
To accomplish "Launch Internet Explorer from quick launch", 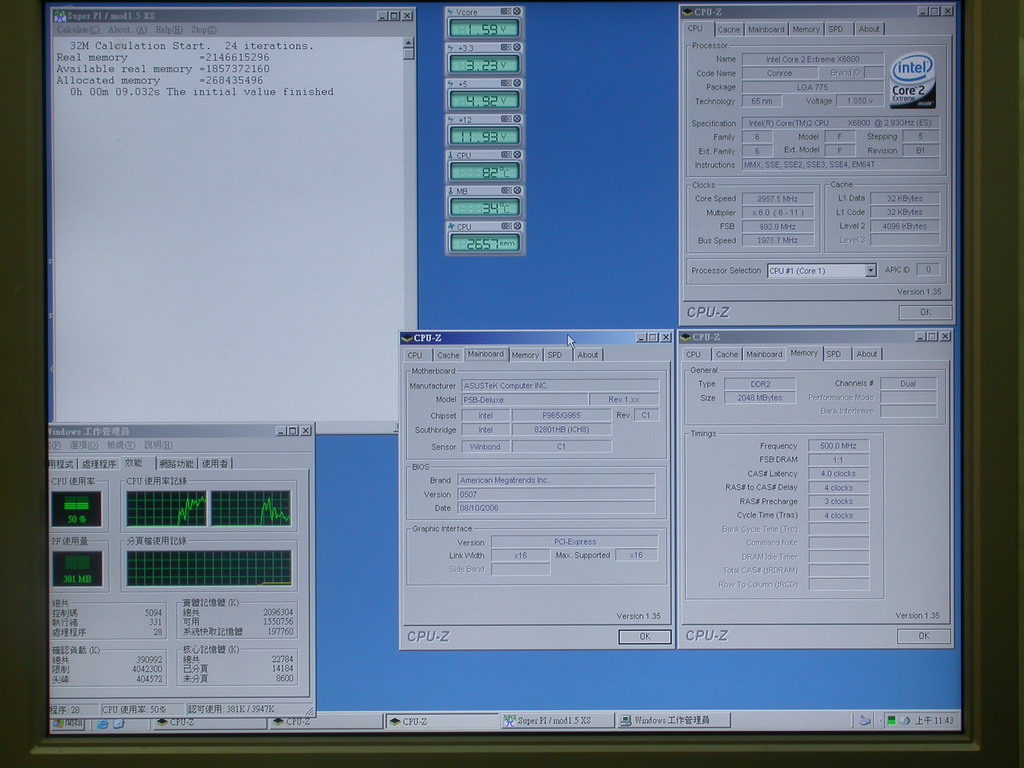I will [x=103, y=724].
